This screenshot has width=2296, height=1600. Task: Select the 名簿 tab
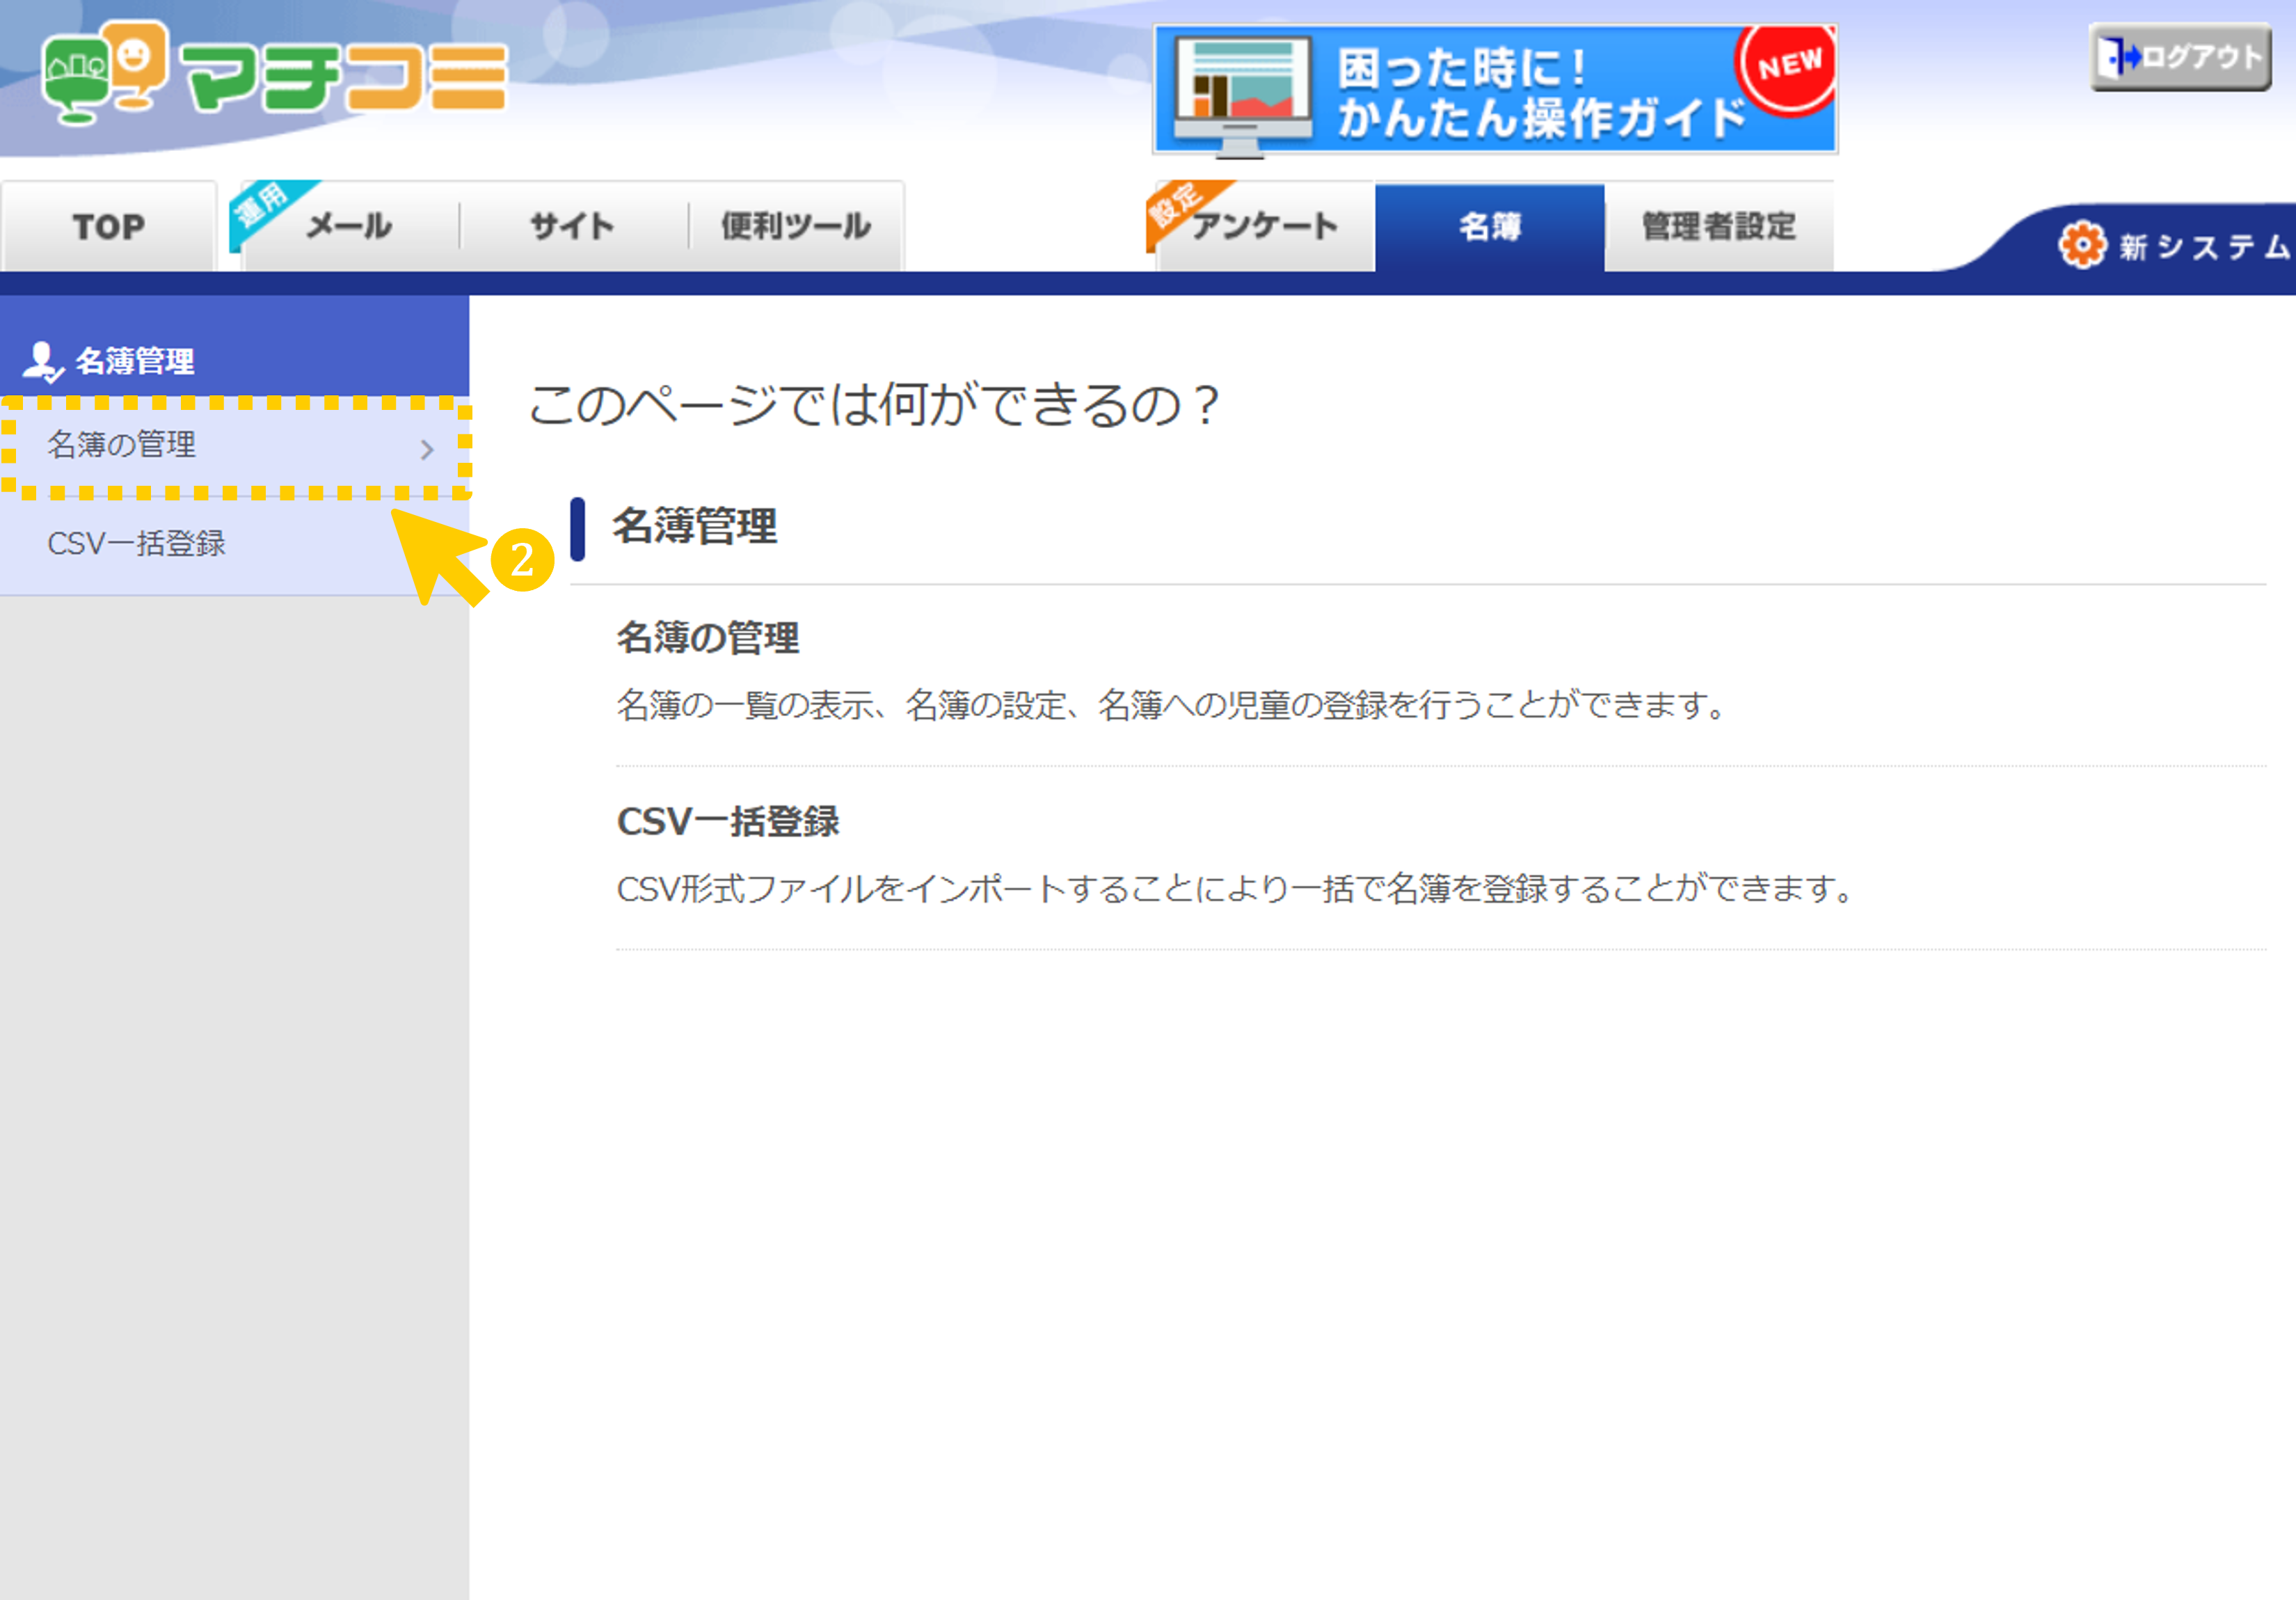[x=1490, y=227]
